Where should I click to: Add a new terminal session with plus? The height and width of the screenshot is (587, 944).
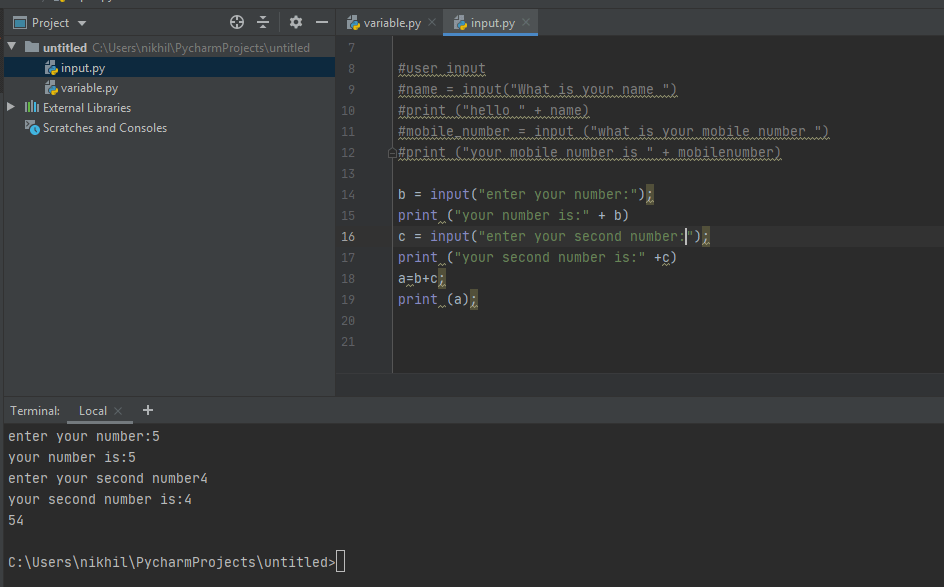pos(148,410)
